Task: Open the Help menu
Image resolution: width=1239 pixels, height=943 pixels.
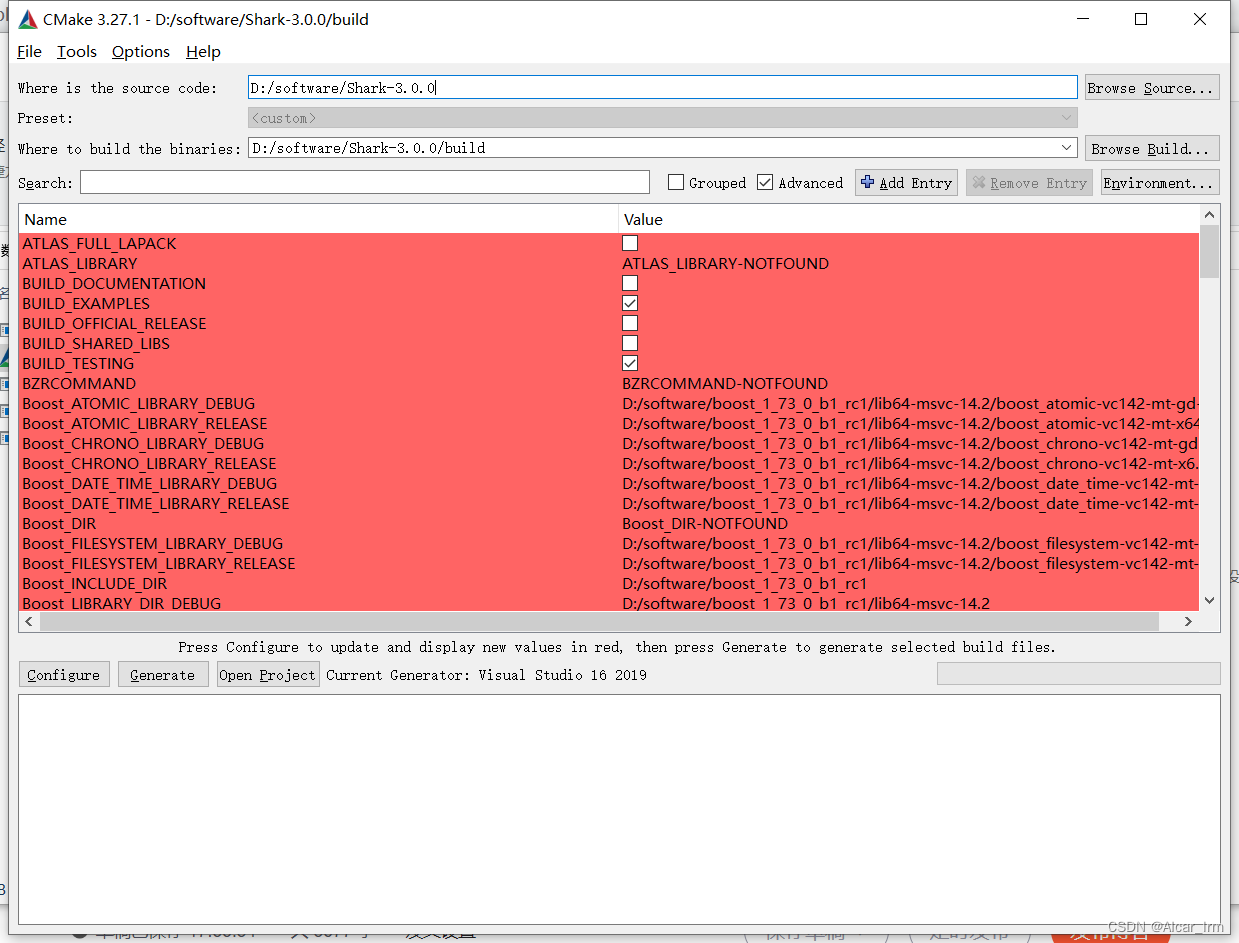Action: click(x=203, y=51)
